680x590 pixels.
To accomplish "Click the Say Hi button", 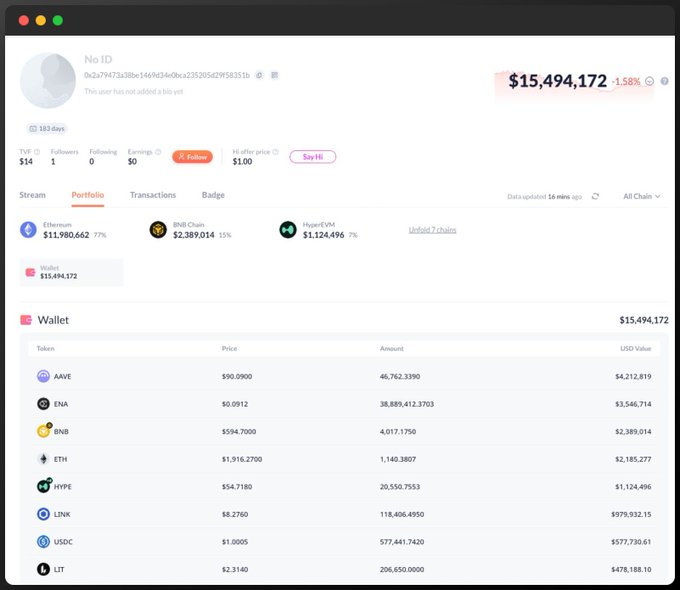I will pos(313,157).
